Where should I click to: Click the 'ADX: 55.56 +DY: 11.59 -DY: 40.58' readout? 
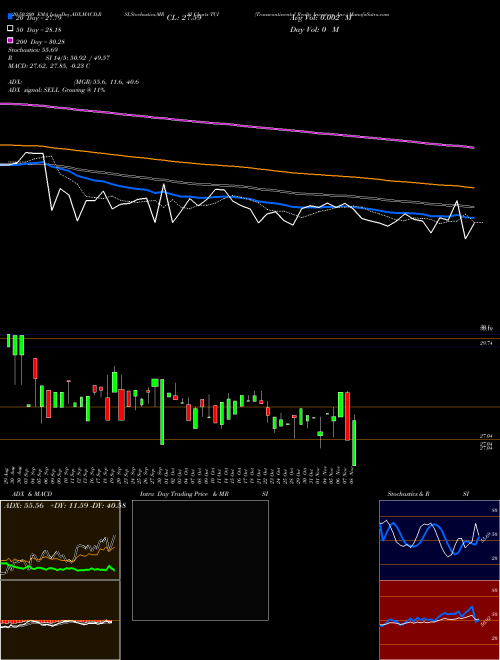pos(64,506)
